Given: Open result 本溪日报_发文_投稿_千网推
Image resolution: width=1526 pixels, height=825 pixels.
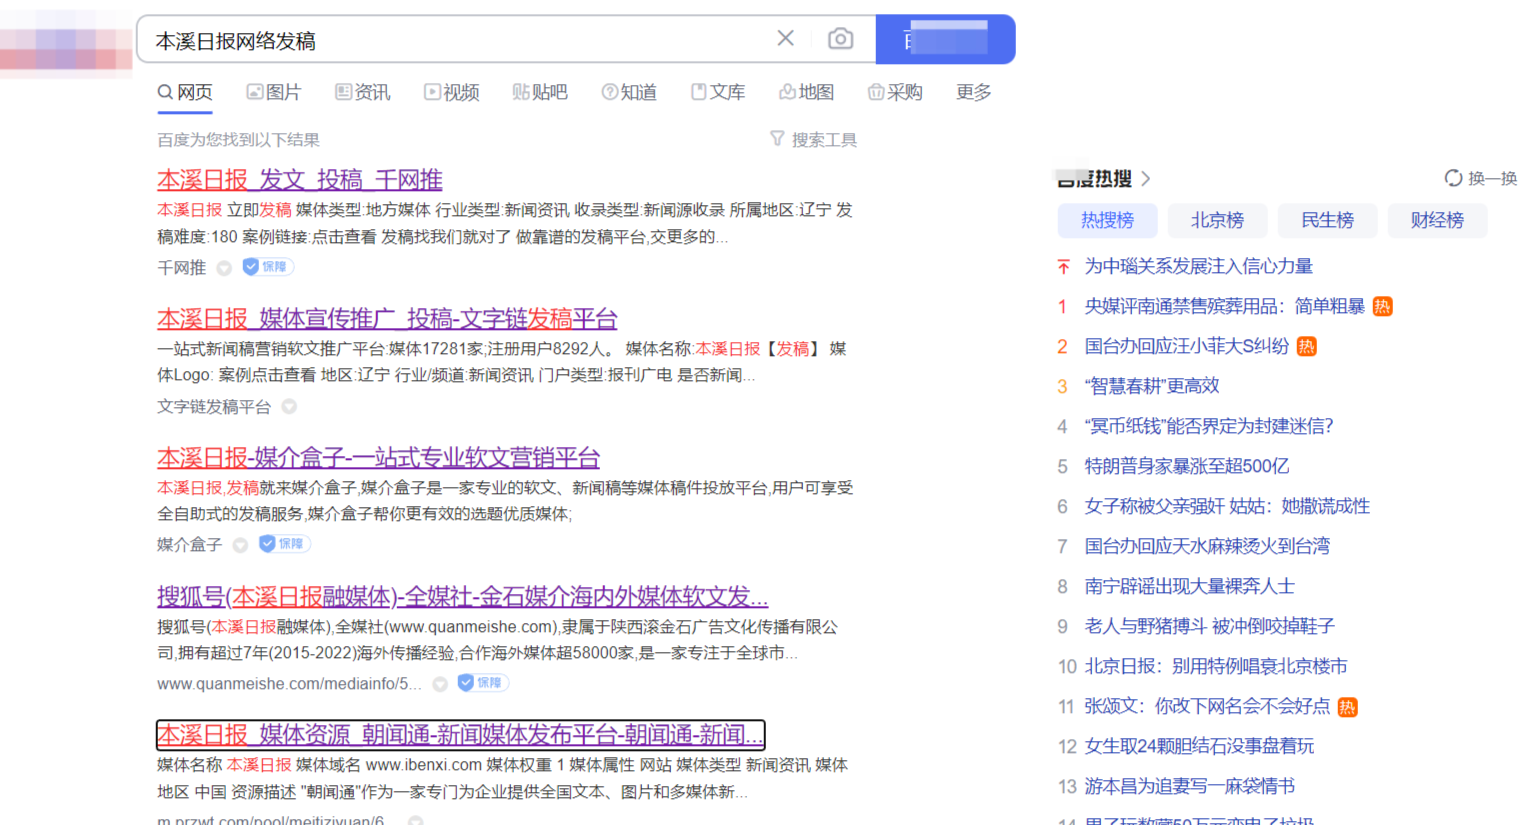Looking at the screenshot, I should 300,180.
